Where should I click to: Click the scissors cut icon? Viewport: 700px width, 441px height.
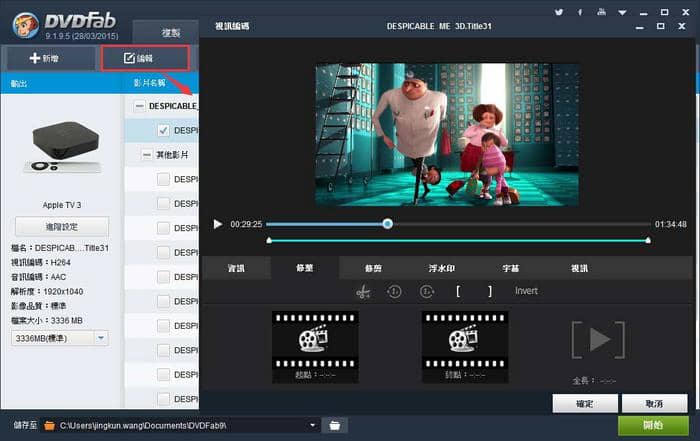[x=363, y=292]
